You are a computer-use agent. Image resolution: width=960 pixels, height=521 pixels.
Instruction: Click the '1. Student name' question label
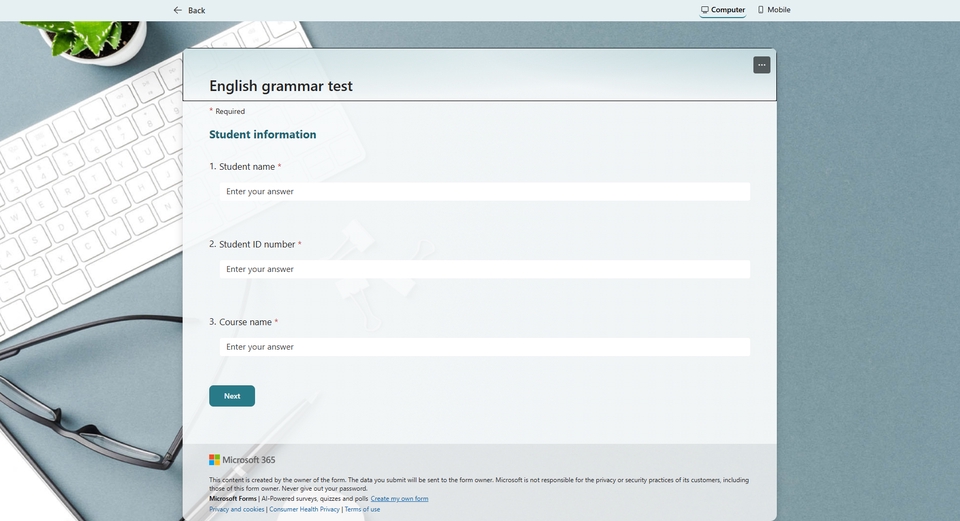point(245,167)
